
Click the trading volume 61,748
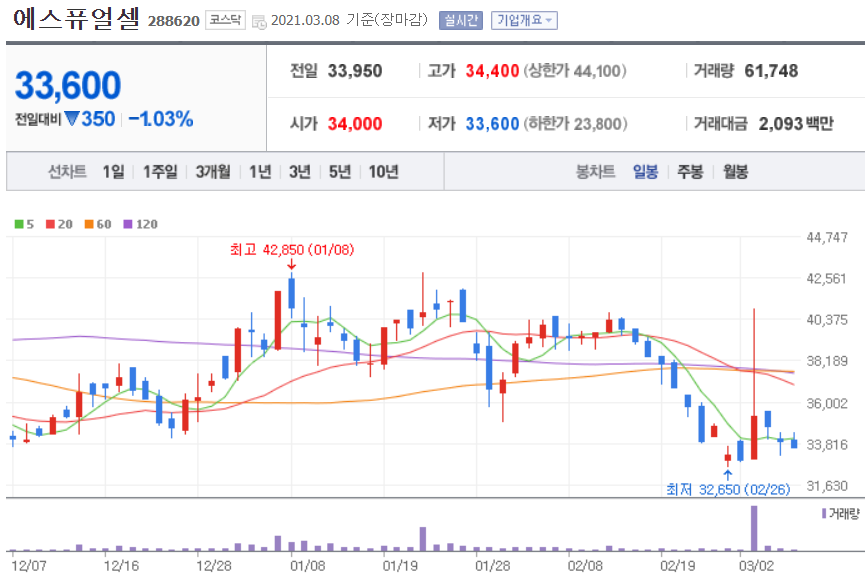pyautogui.click(x=771, y=71)
